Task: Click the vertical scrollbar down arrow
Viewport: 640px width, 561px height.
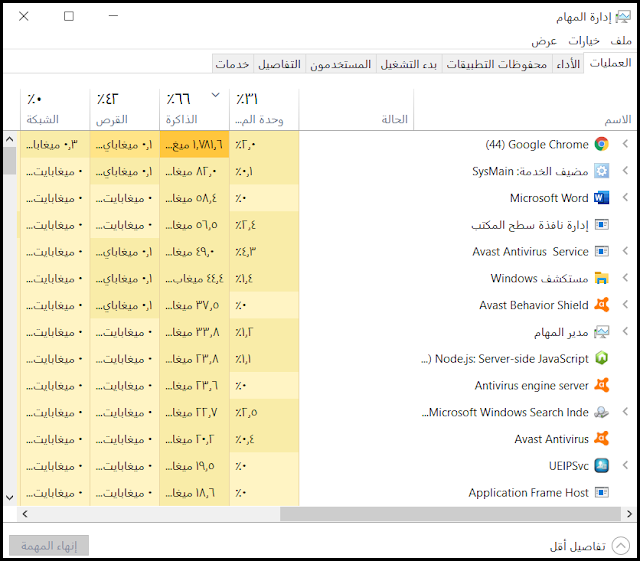Action: (9, 498)
